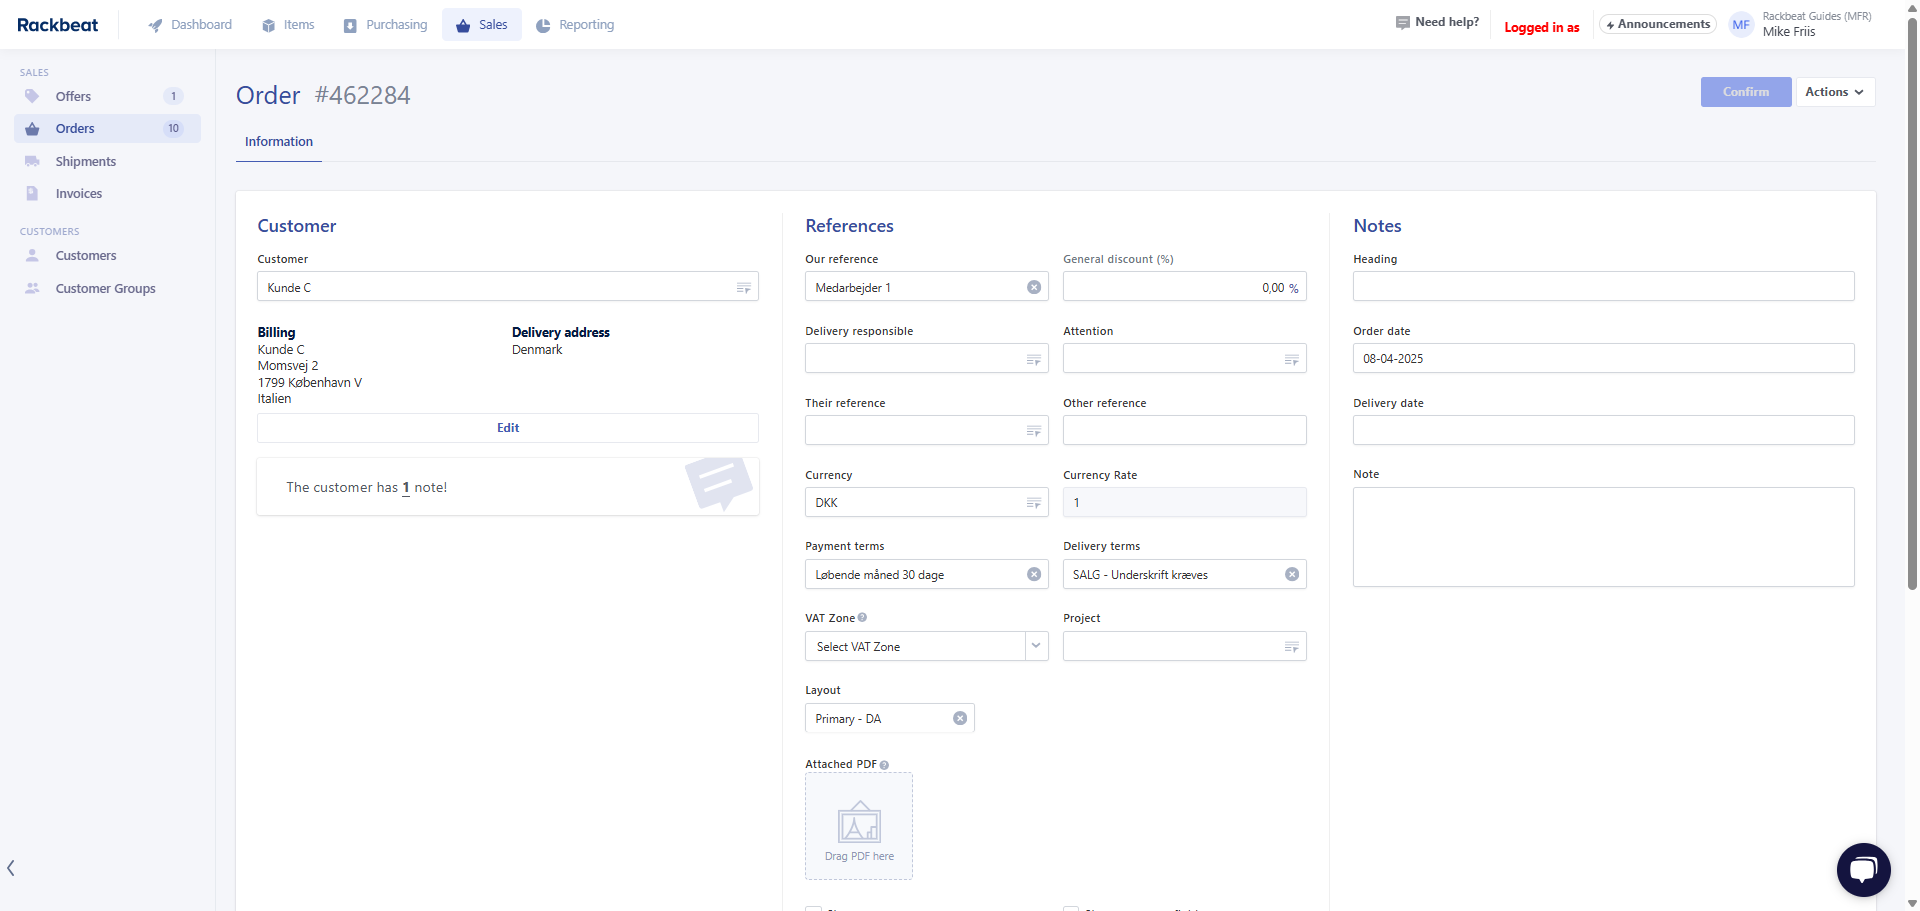Open the live chat widget
1920x911 pixels.
pos(1862,869)
